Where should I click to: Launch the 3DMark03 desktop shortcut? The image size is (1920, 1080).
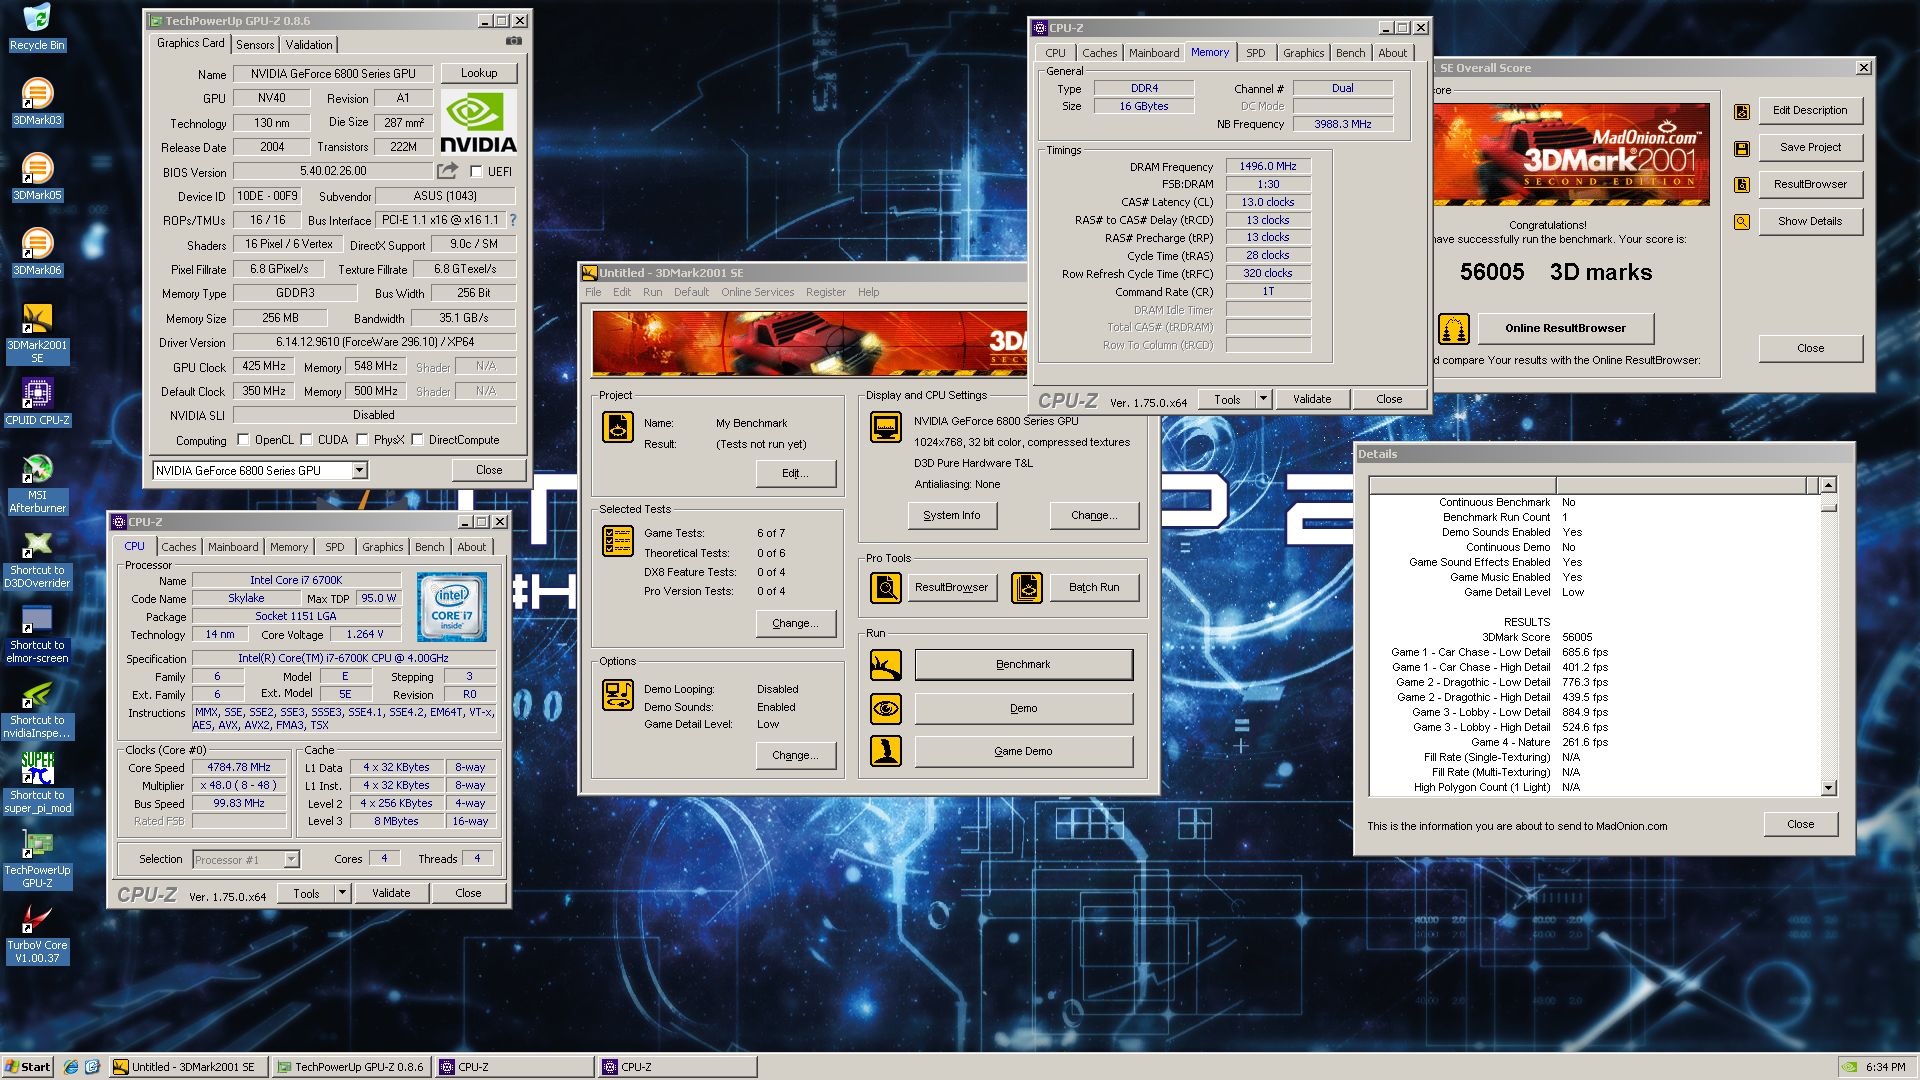pos(37,102)
